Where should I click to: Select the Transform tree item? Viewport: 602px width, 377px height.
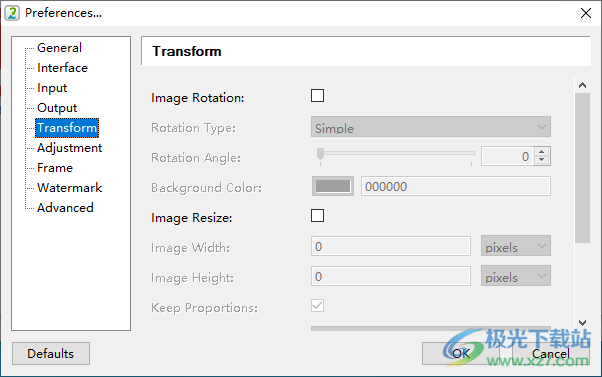67,128
